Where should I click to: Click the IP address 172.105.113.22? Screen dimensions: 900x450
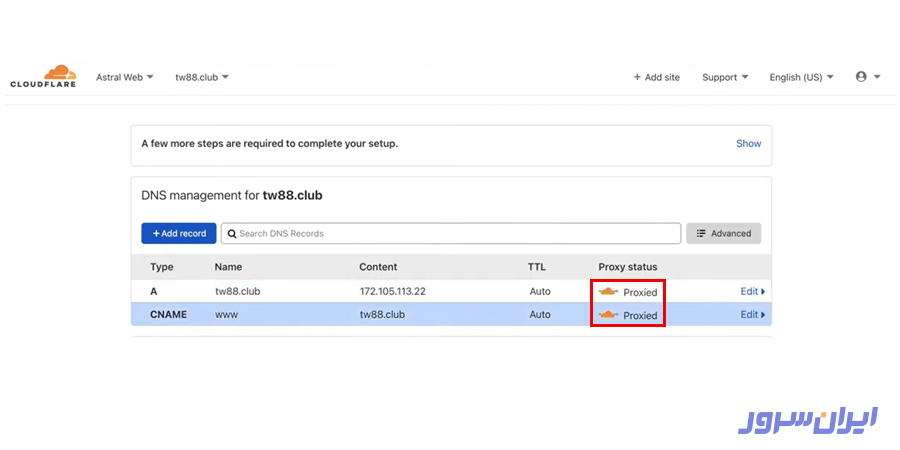coord(393,292)
